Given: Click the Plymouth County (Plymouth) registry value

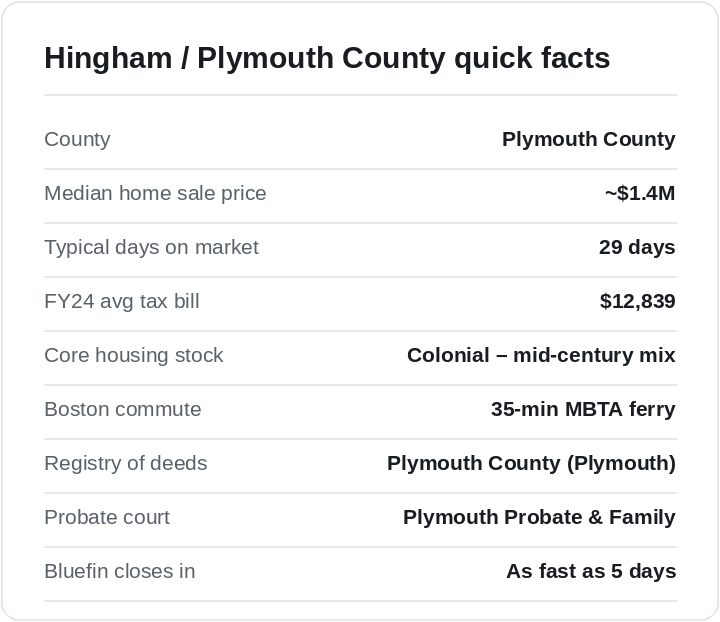Looking at the screenshot, I should 531,464.
